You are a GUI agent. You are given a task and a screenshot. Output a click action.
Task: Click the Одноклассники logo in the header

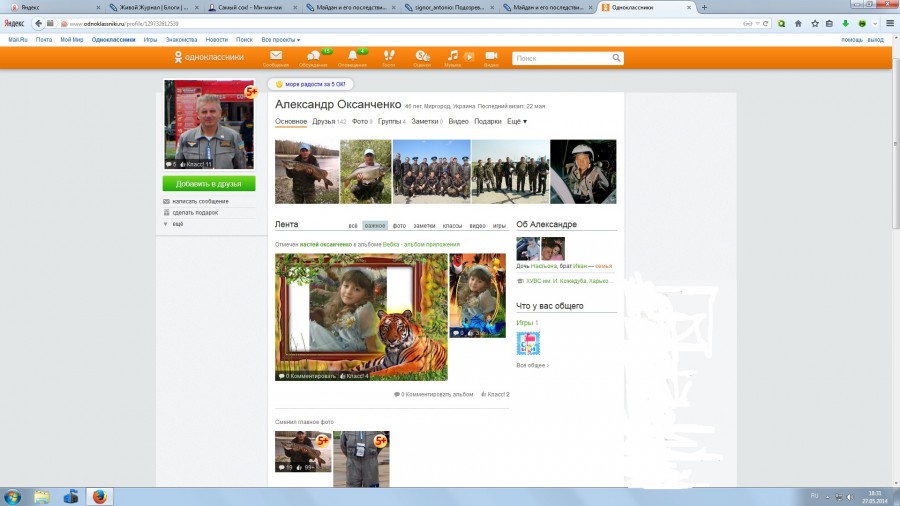[208, 58]
